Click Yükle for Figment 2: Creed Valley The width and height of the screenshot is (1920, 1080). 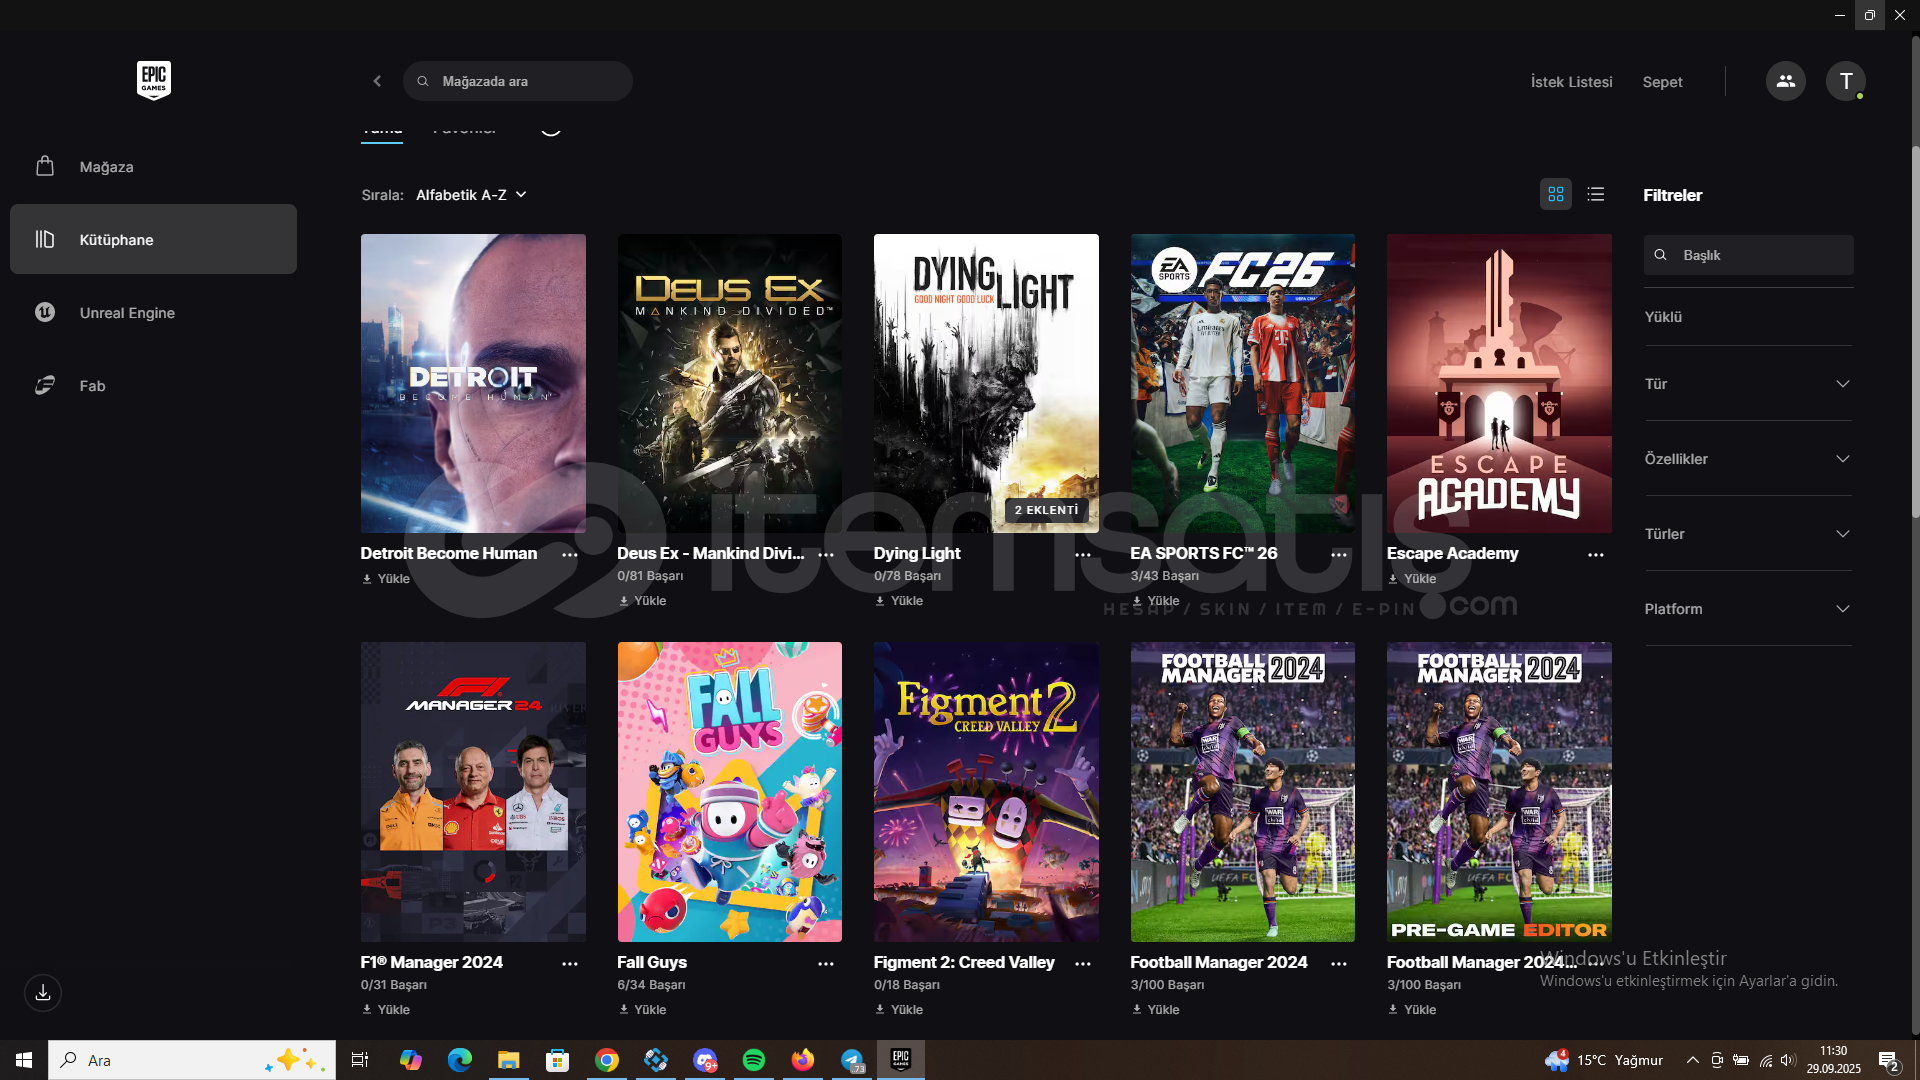[x=899, y=1010]
